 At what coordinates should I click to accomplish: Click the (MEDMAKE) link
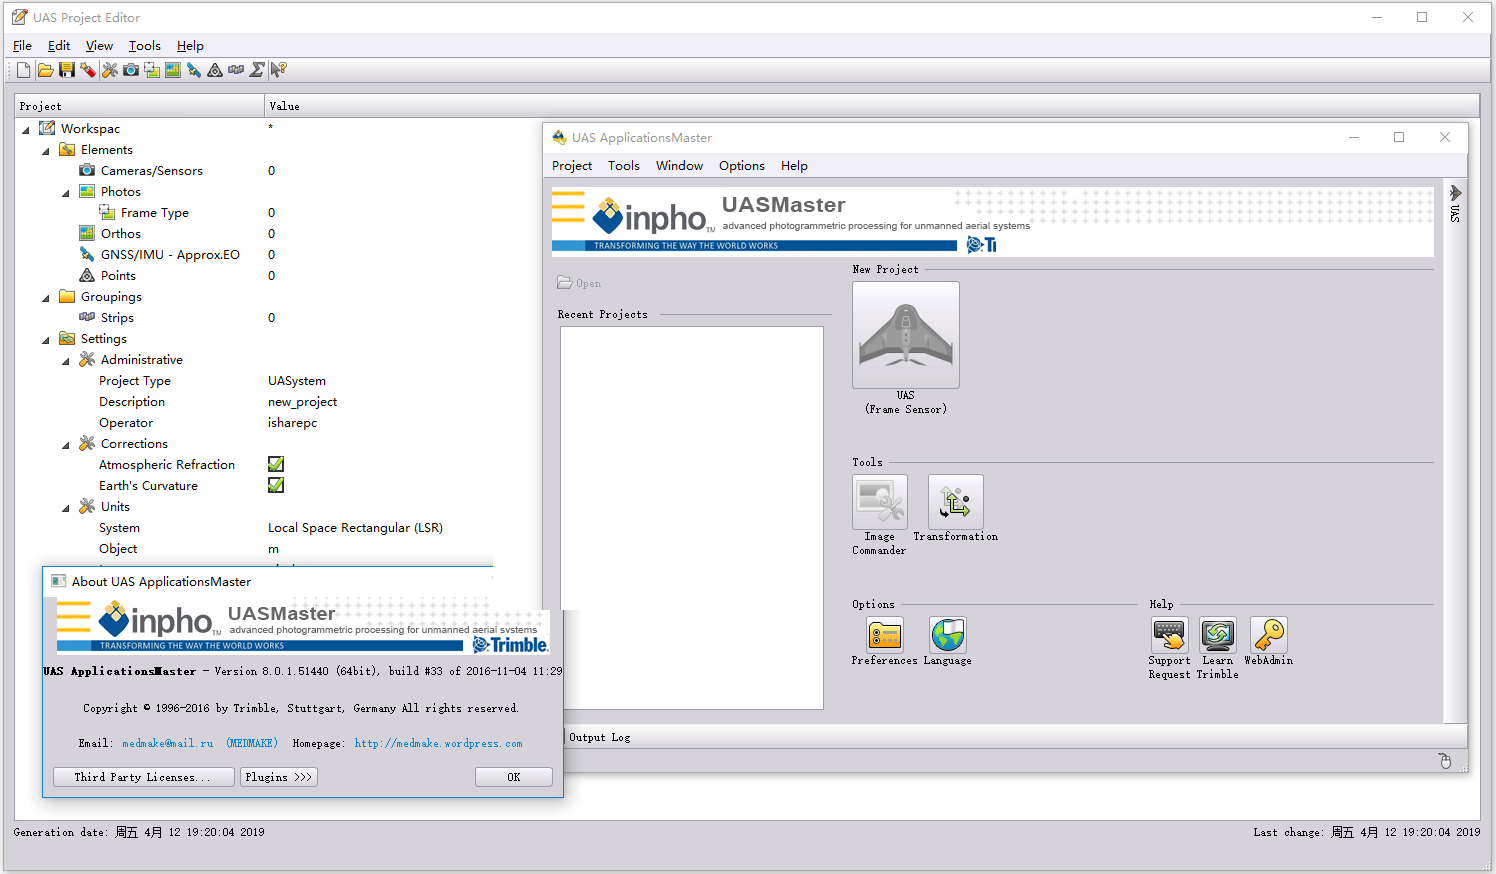pyautogui.click(x=252, y=743)
